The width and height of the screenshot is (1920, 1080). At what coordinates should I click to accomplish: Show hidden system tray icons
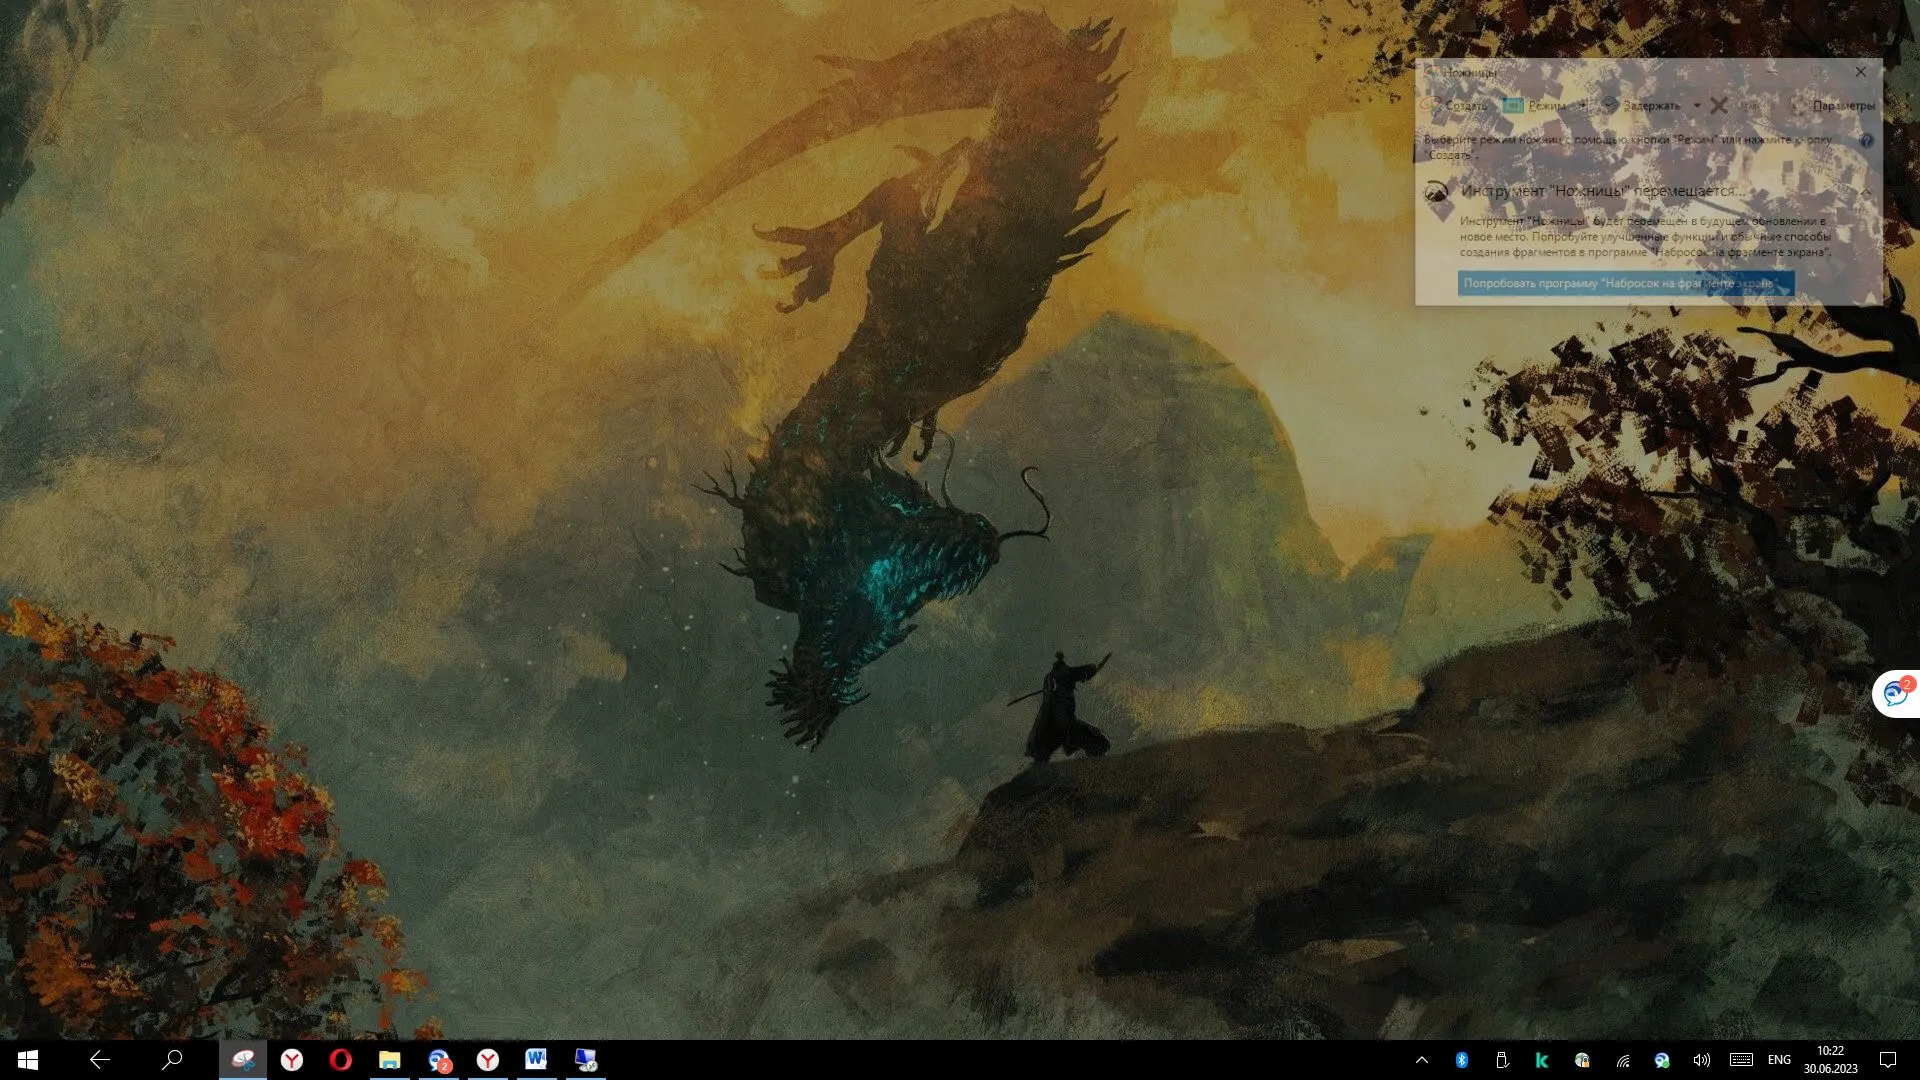[1422, 1060]
